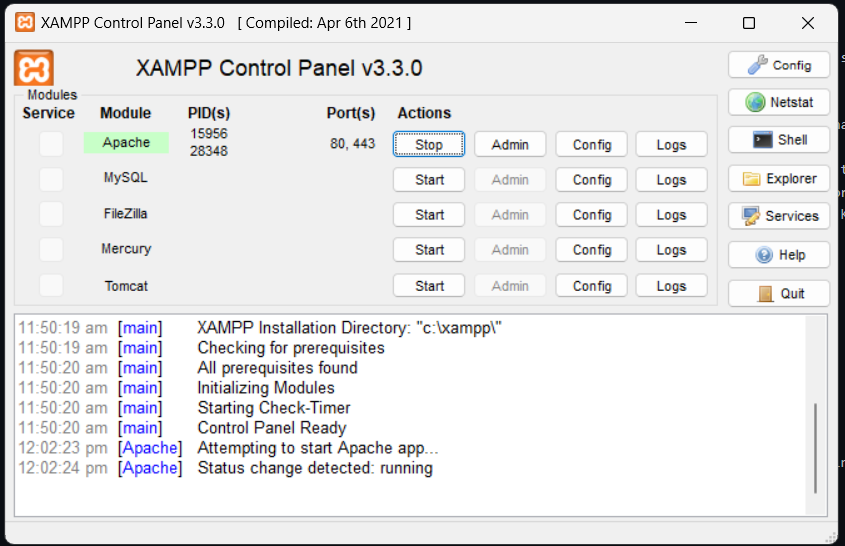Viewport: 845px width, 546px height.
Task: View Tomcat Logs
Action: tap(671, 286)
